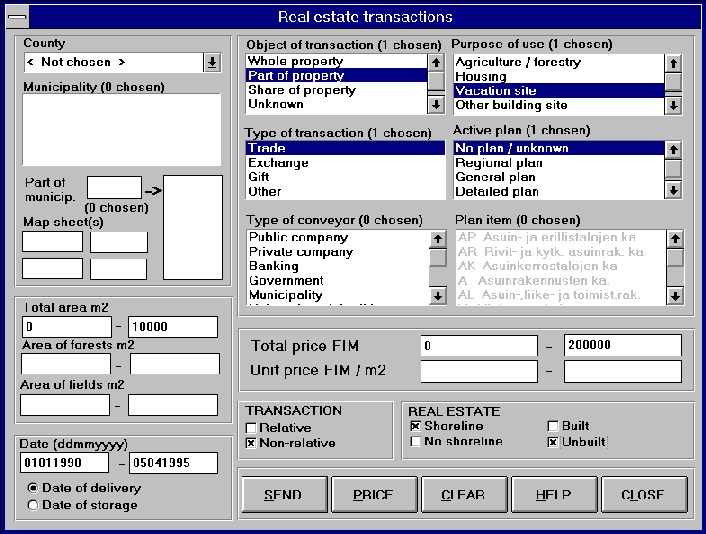The image size is (706, 534).
Task: Select Date of storage radio button
Action: pos(33,505)
